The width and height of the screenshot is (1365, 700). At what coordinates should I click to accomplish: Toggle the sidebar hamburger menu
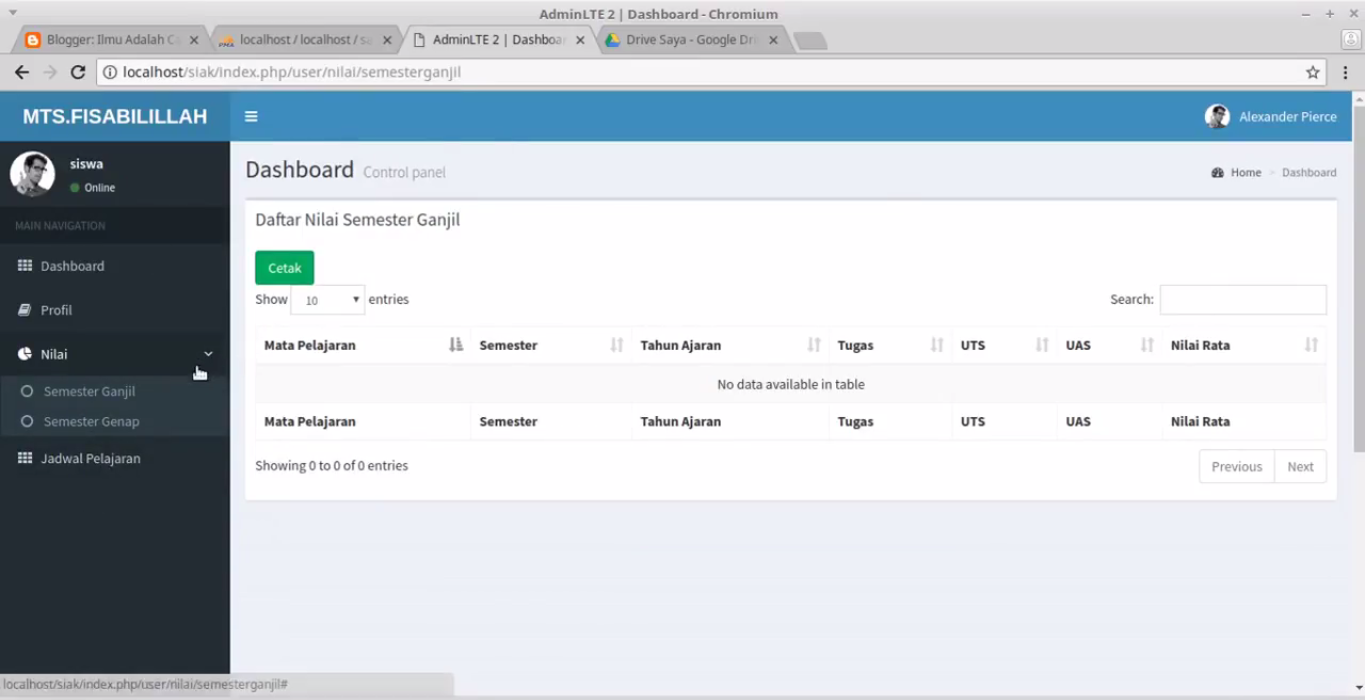coord(251,117)
